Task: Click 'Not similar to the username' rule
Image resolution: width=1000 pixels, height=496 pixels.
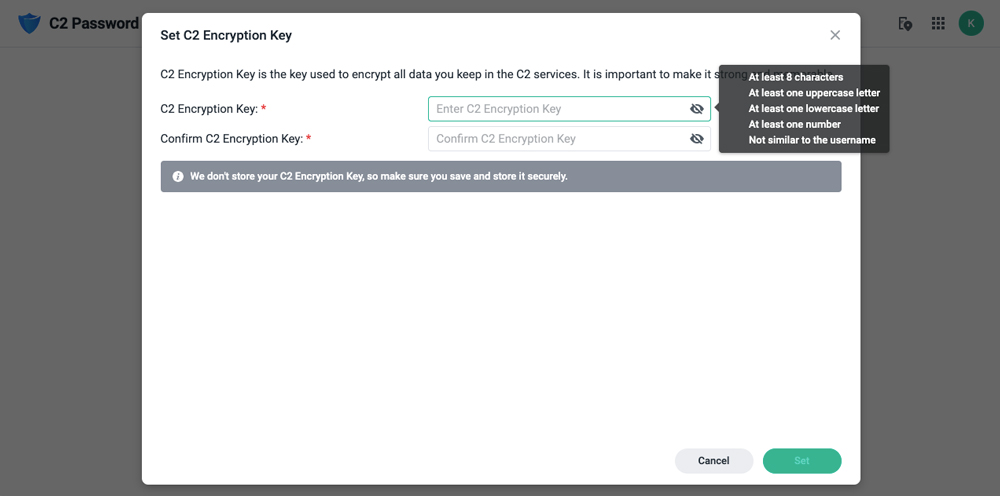Action: [812, 140]
